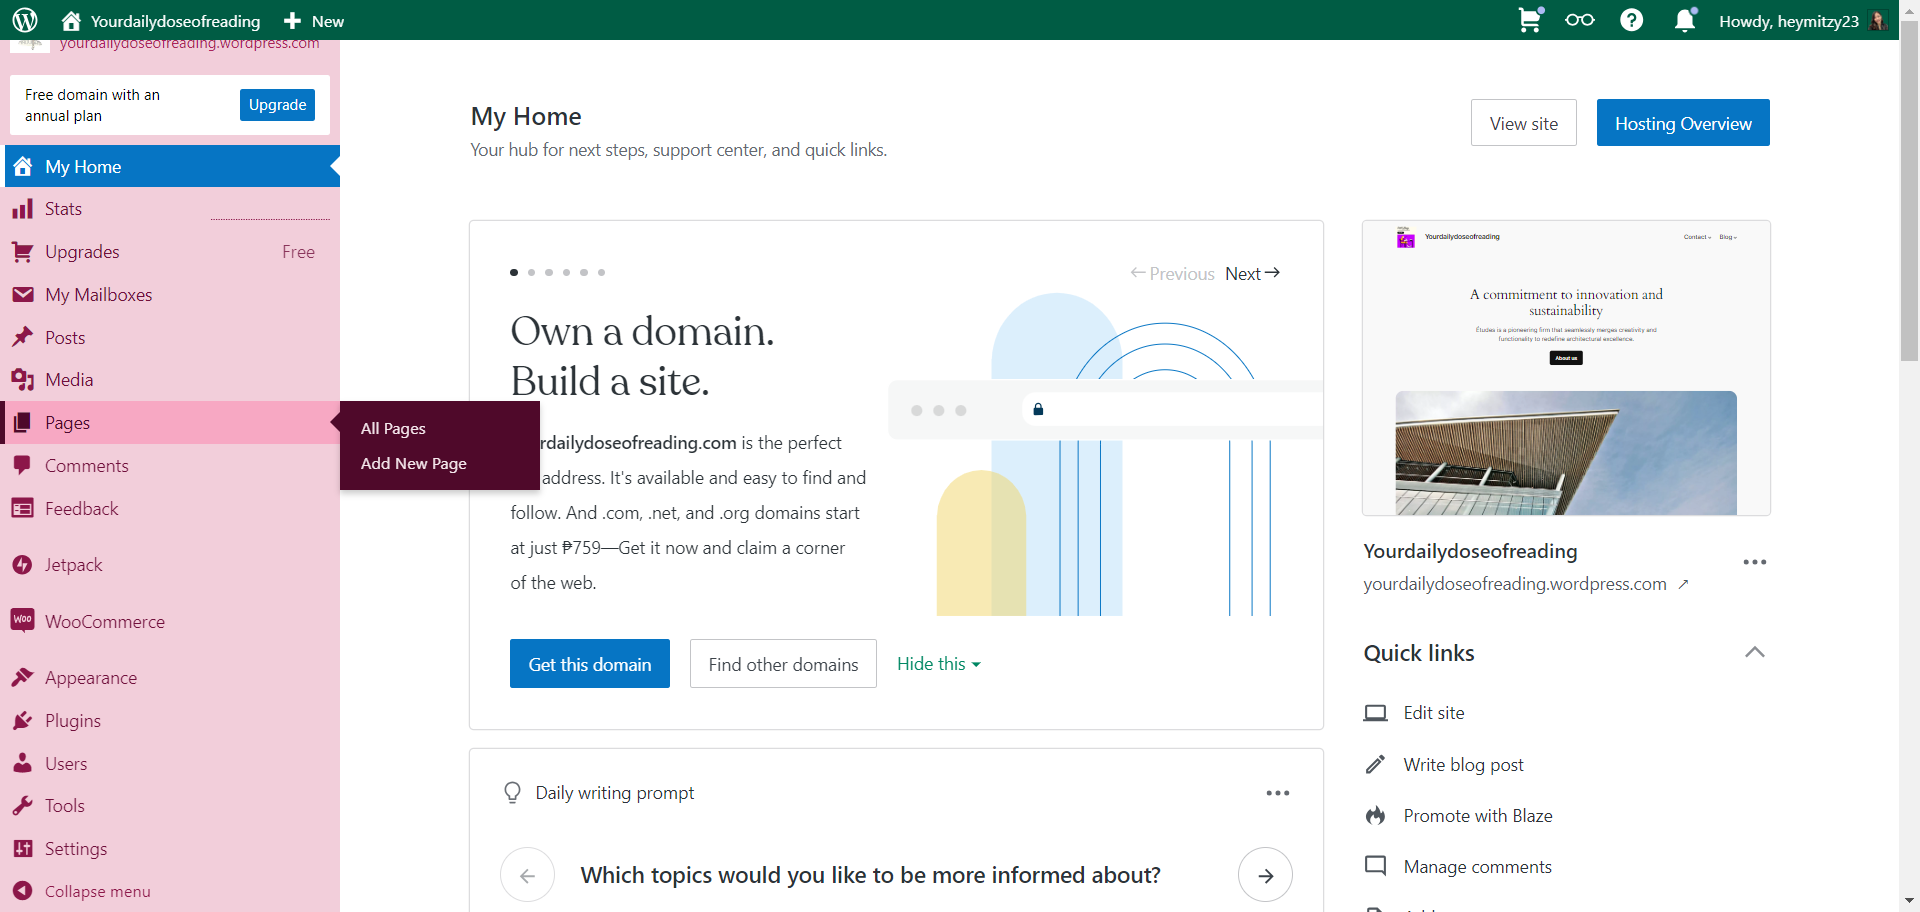This screenshot has width=1920, height=912.
Task: Click the page vertical scrollbar
Action: 1909,190
